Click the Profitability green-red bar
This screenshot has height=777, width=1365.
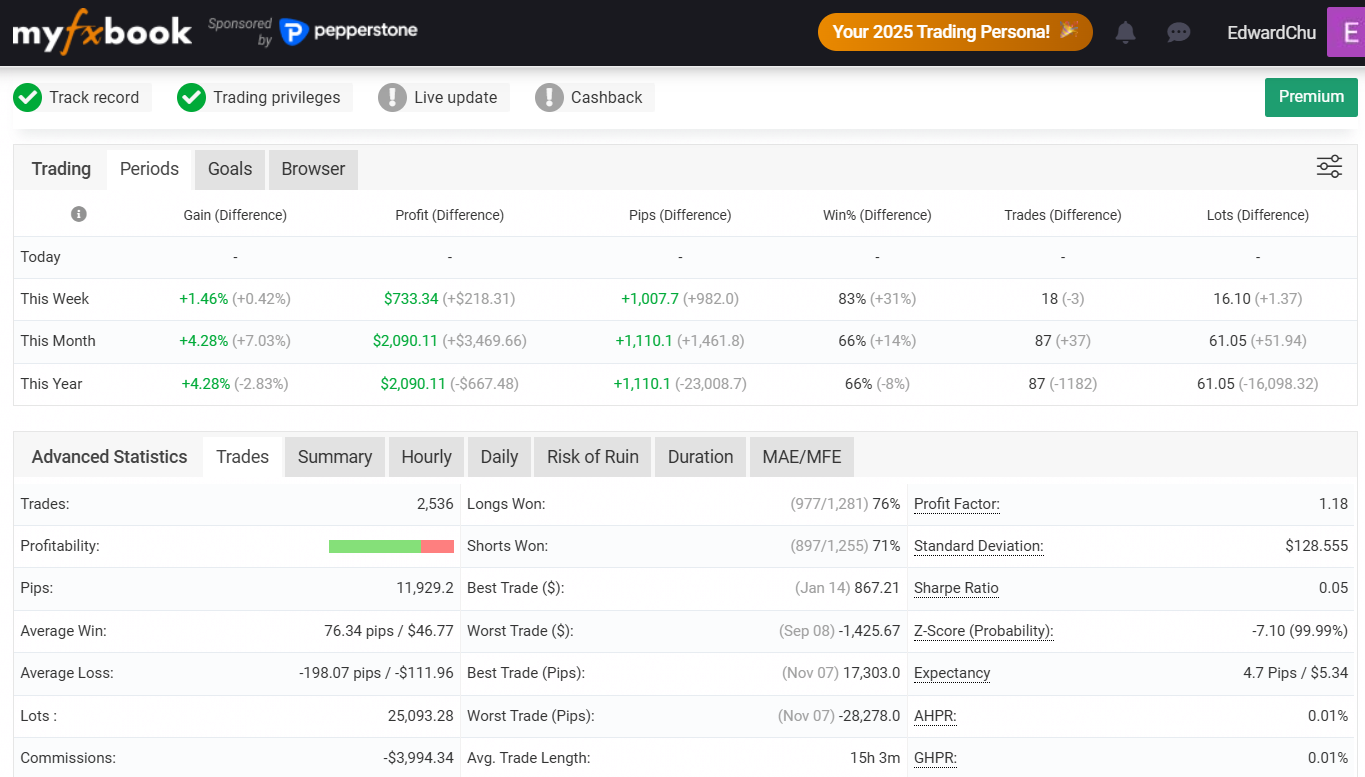coord(391,546)
